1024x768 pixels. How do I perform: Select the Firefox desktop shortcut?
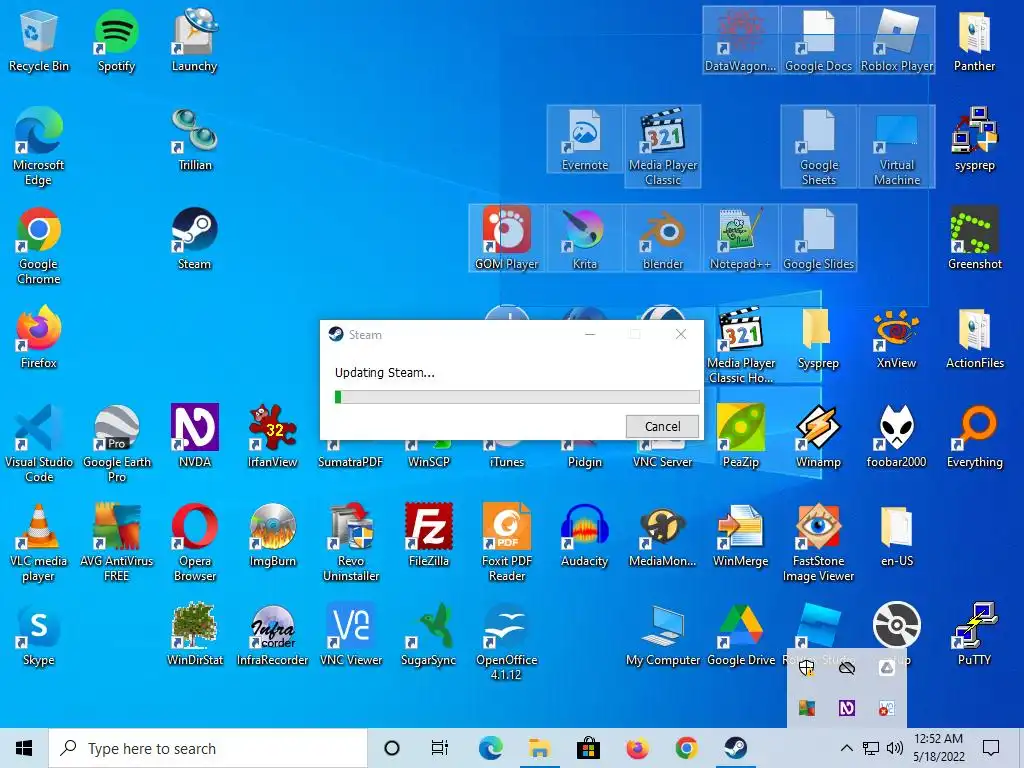pos(39,338)
